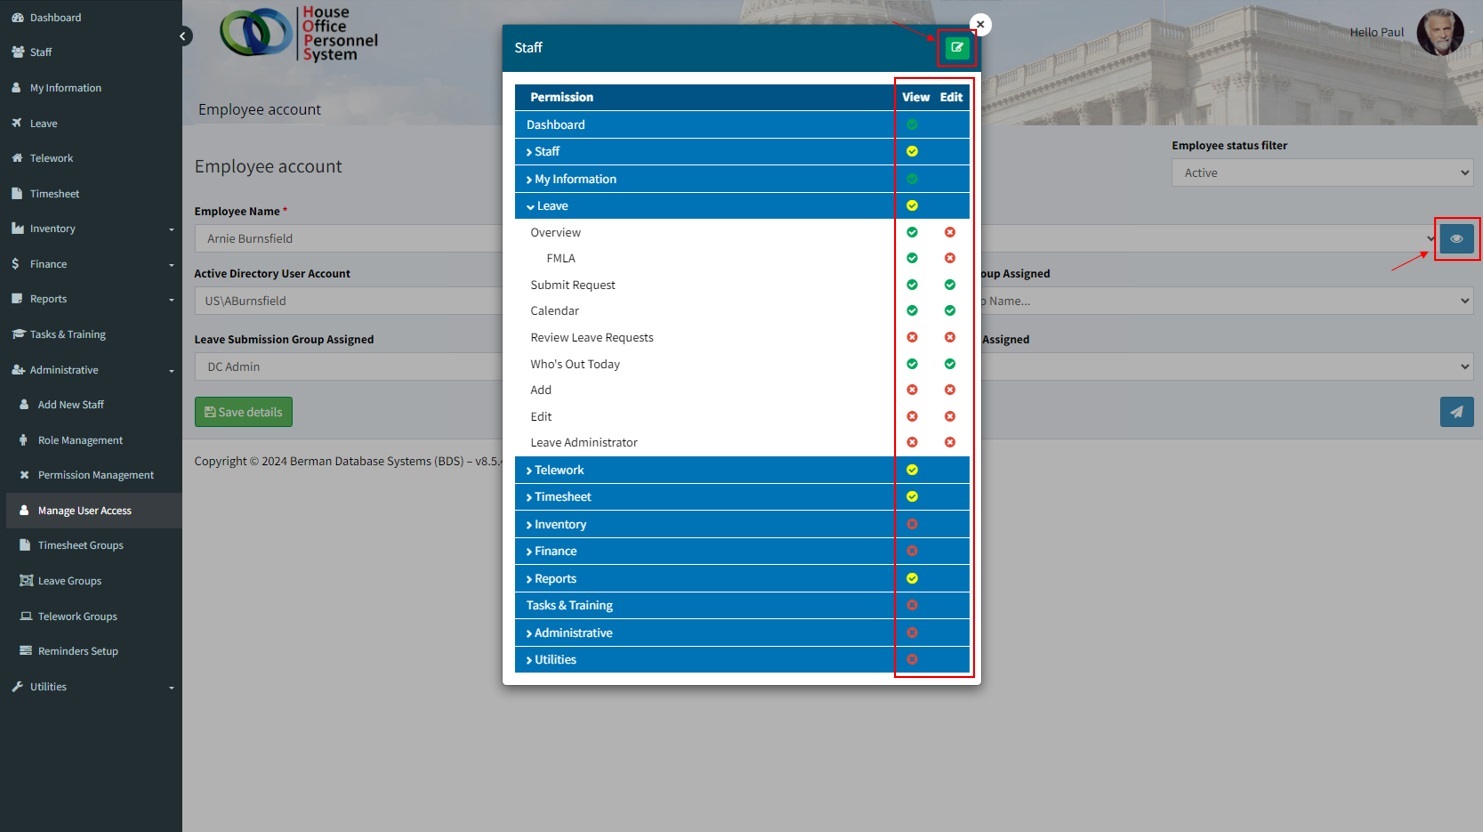Click the Active Directory User Account field
The image size is (1483, 832).
coord(350,301)
